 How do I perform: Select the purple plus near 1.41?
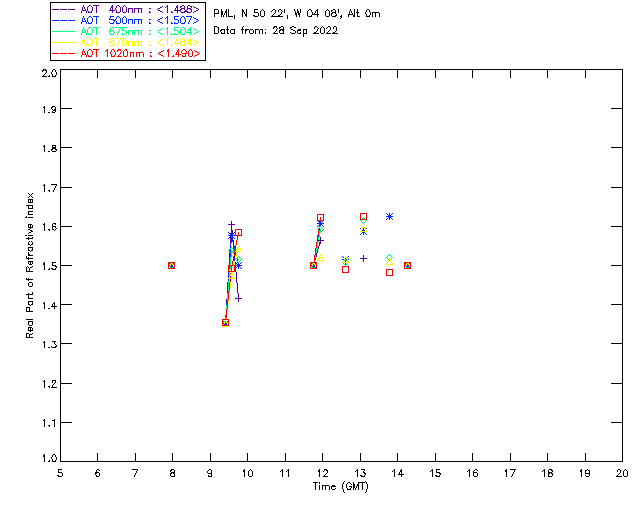pos(238,299)
